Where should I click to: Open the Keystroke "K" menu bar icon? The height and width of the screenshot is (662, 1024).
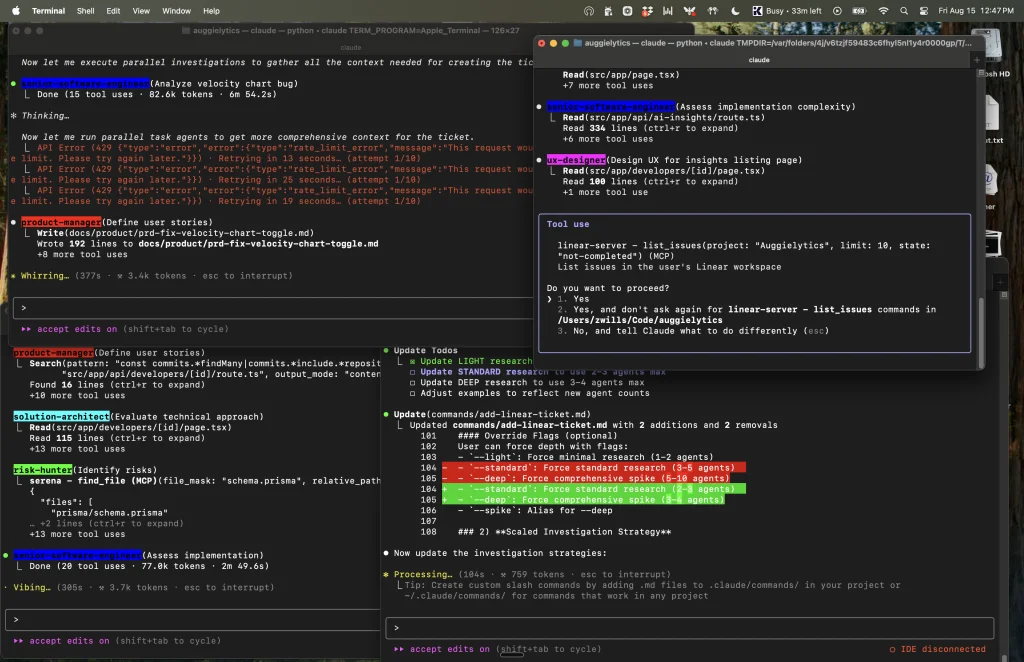tap(758, 11)
